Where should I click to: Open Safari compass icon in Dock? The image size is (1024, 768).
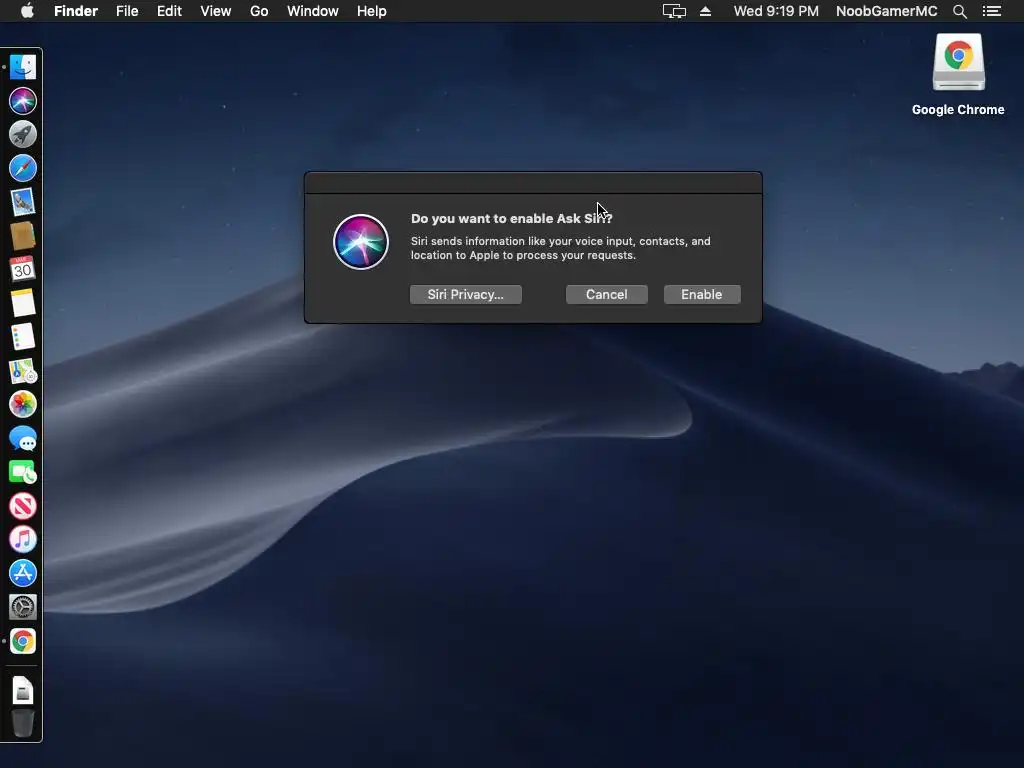coord(23,168)
